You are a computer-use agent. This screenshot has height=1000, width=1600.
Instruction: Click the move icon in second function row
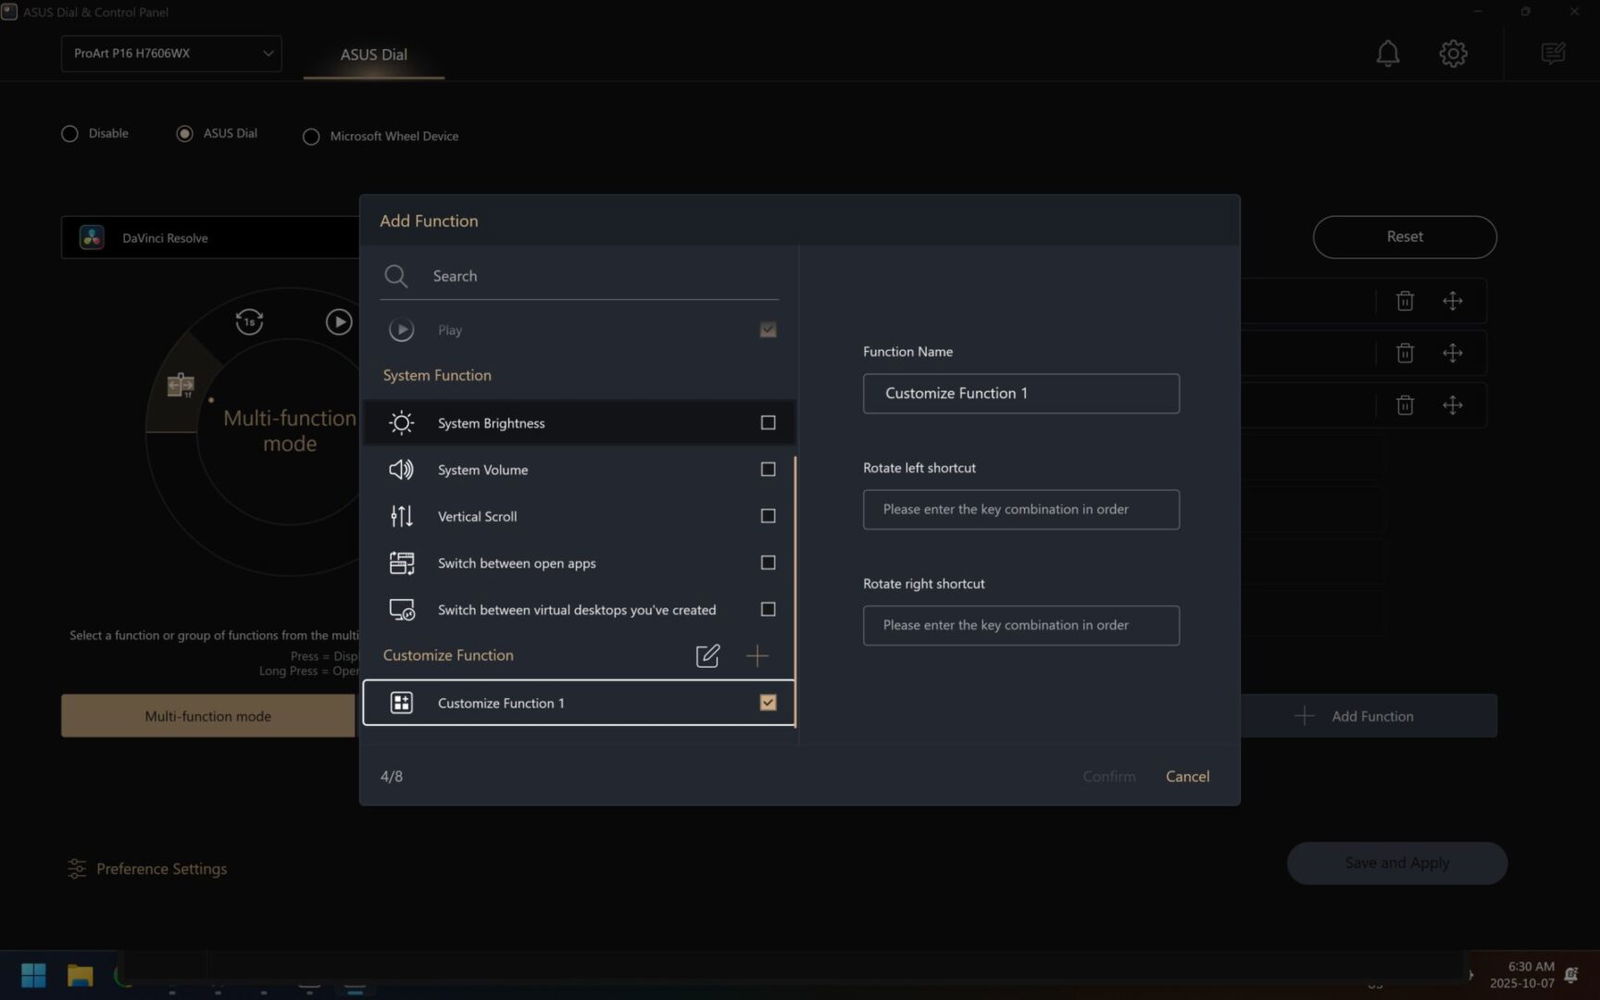click(1452, 353)
